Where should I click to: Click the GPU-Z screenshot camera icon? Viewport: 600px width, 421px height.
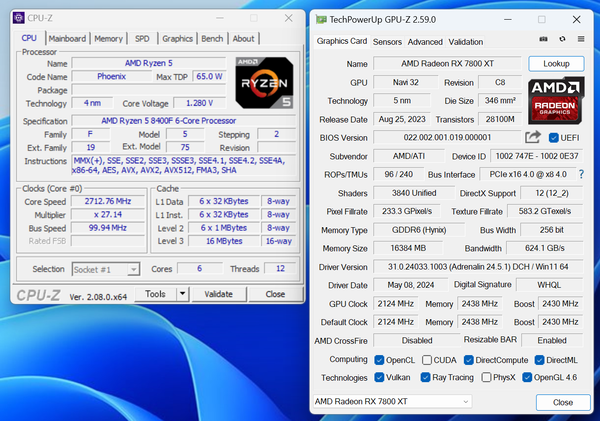(x=543, y=39)
